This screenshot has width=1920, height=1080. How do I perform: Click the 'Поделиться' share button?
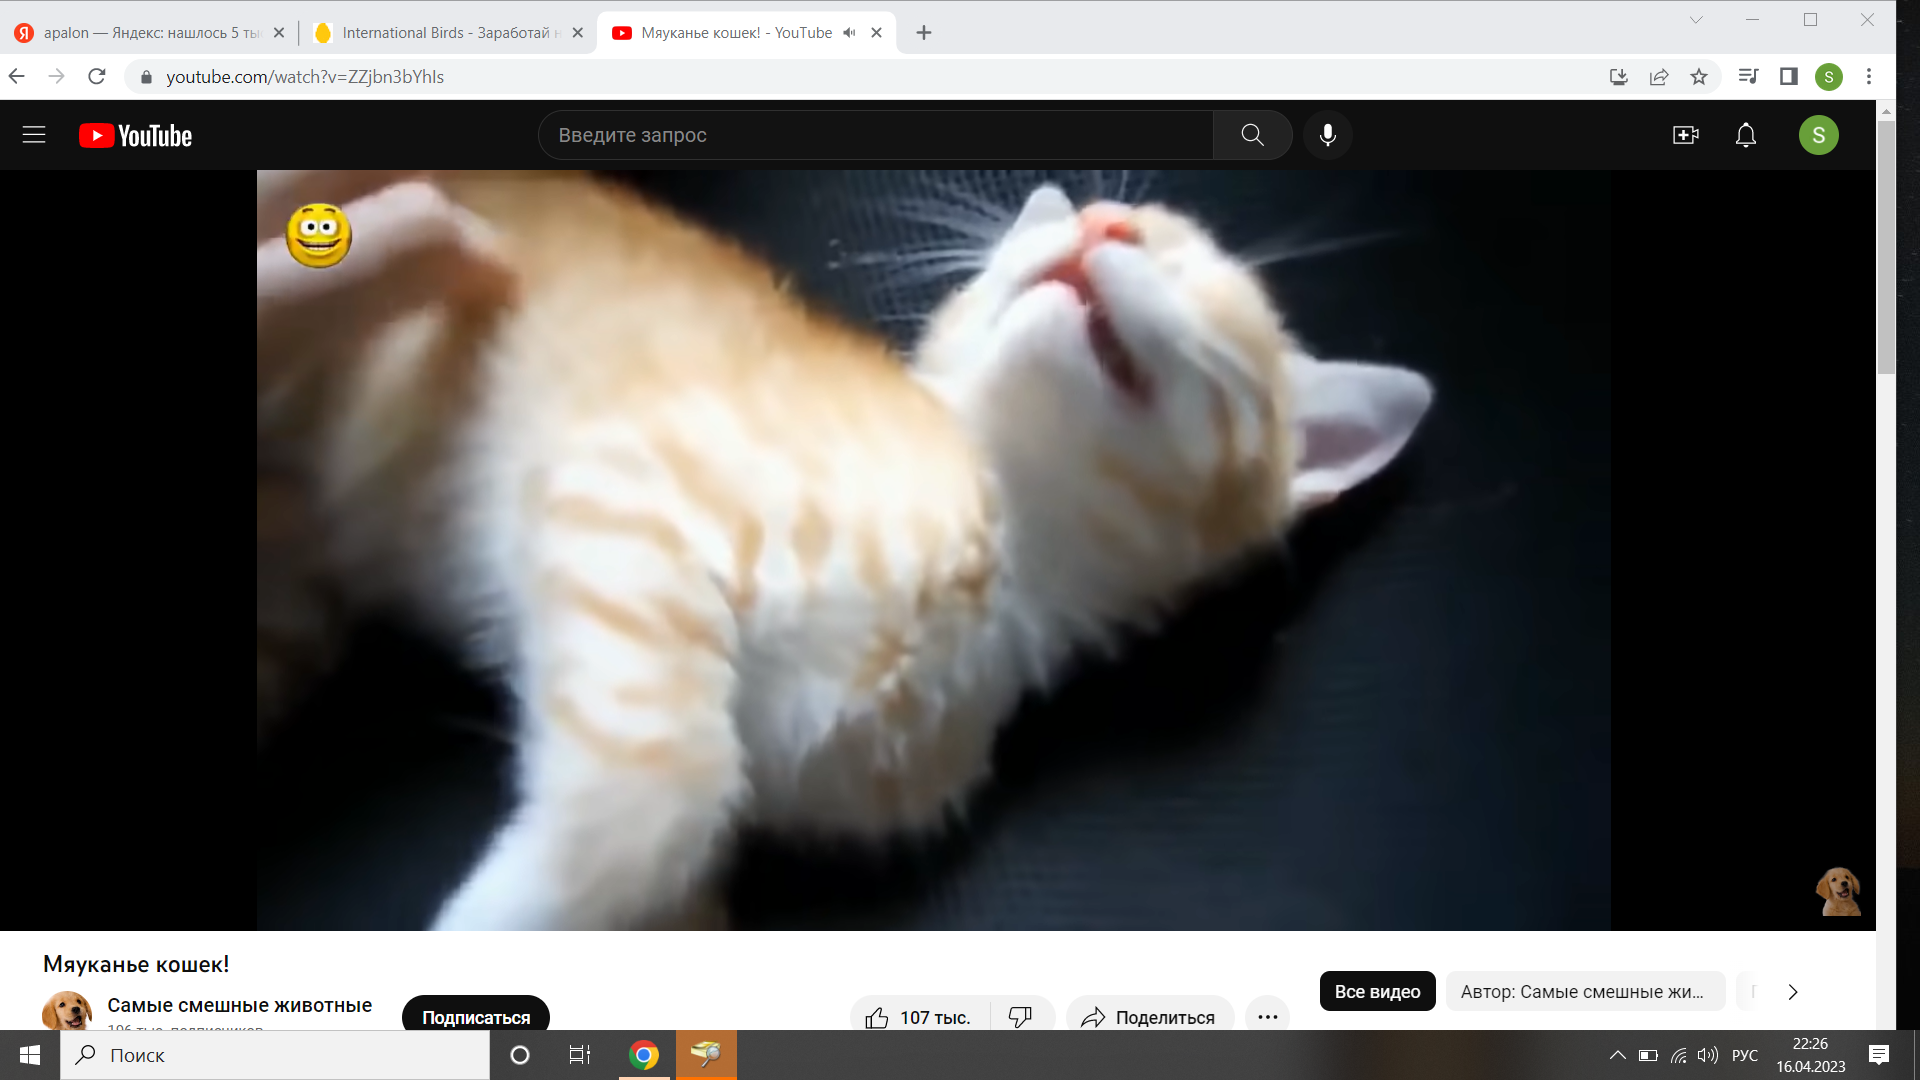(x=1150, y=1017)
